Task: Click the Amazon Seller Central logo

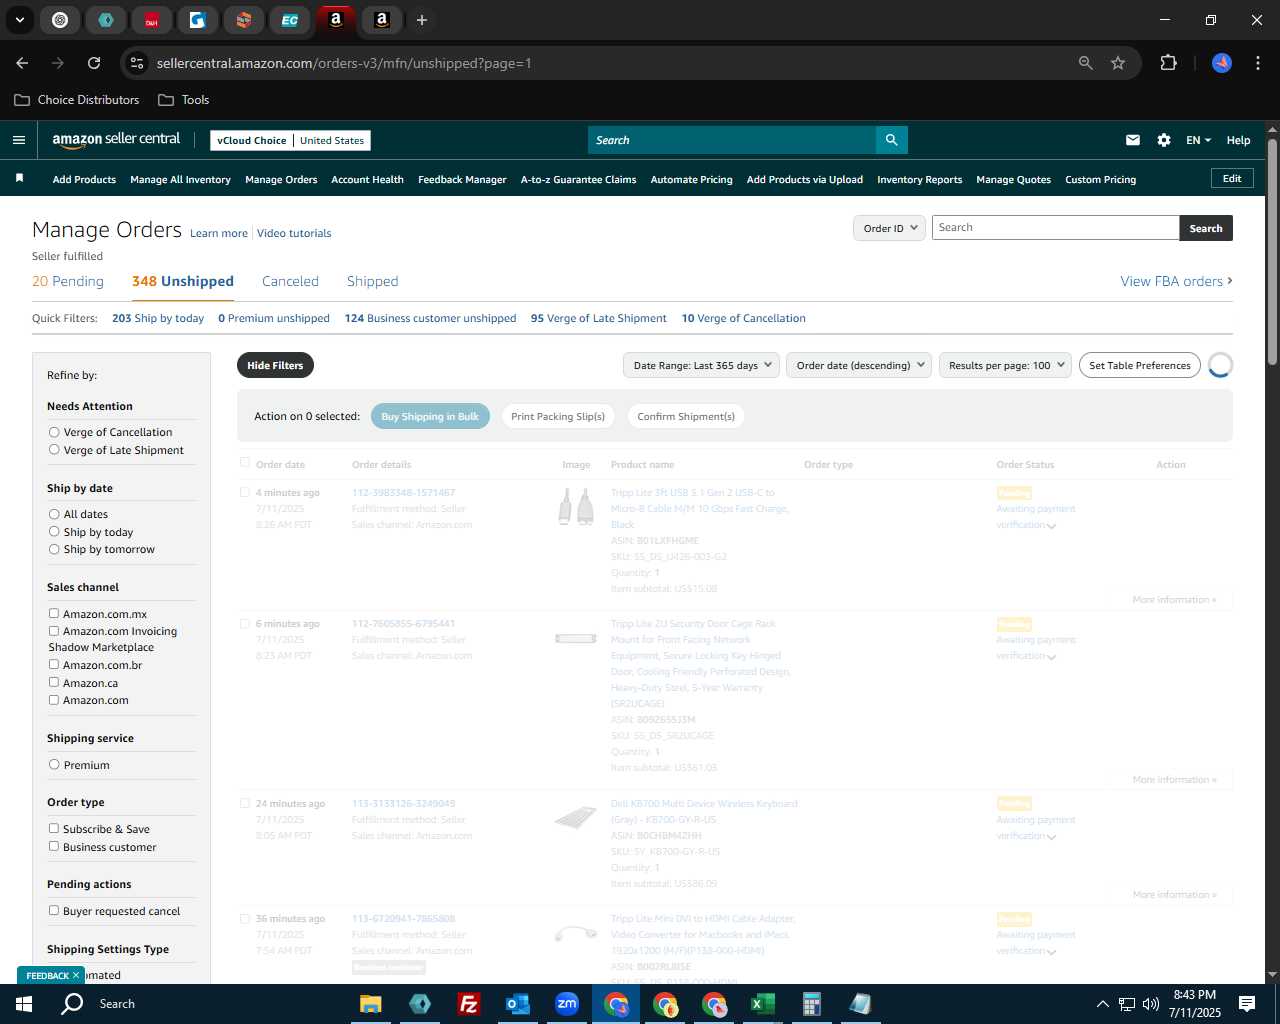Action: point(116,140)
